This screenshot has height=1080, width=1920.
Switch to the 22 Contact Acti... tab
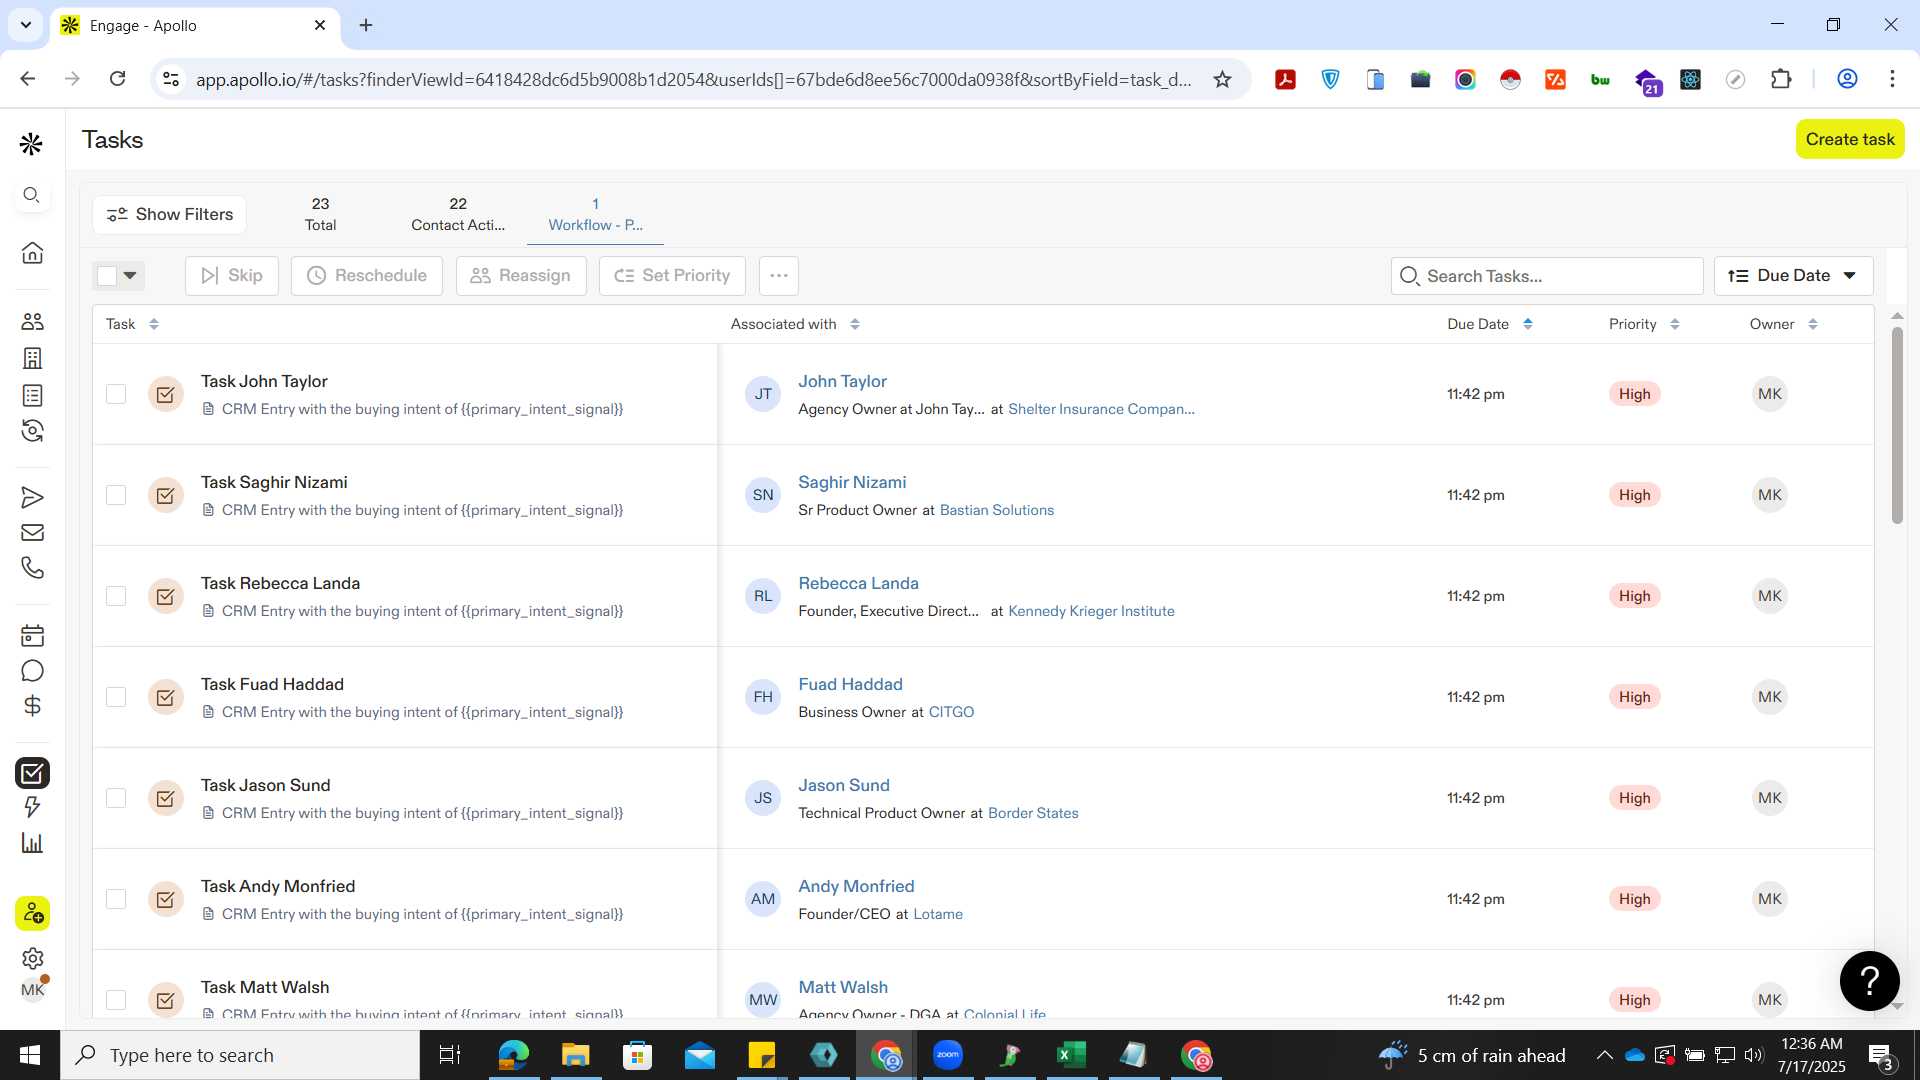point(458,214)
